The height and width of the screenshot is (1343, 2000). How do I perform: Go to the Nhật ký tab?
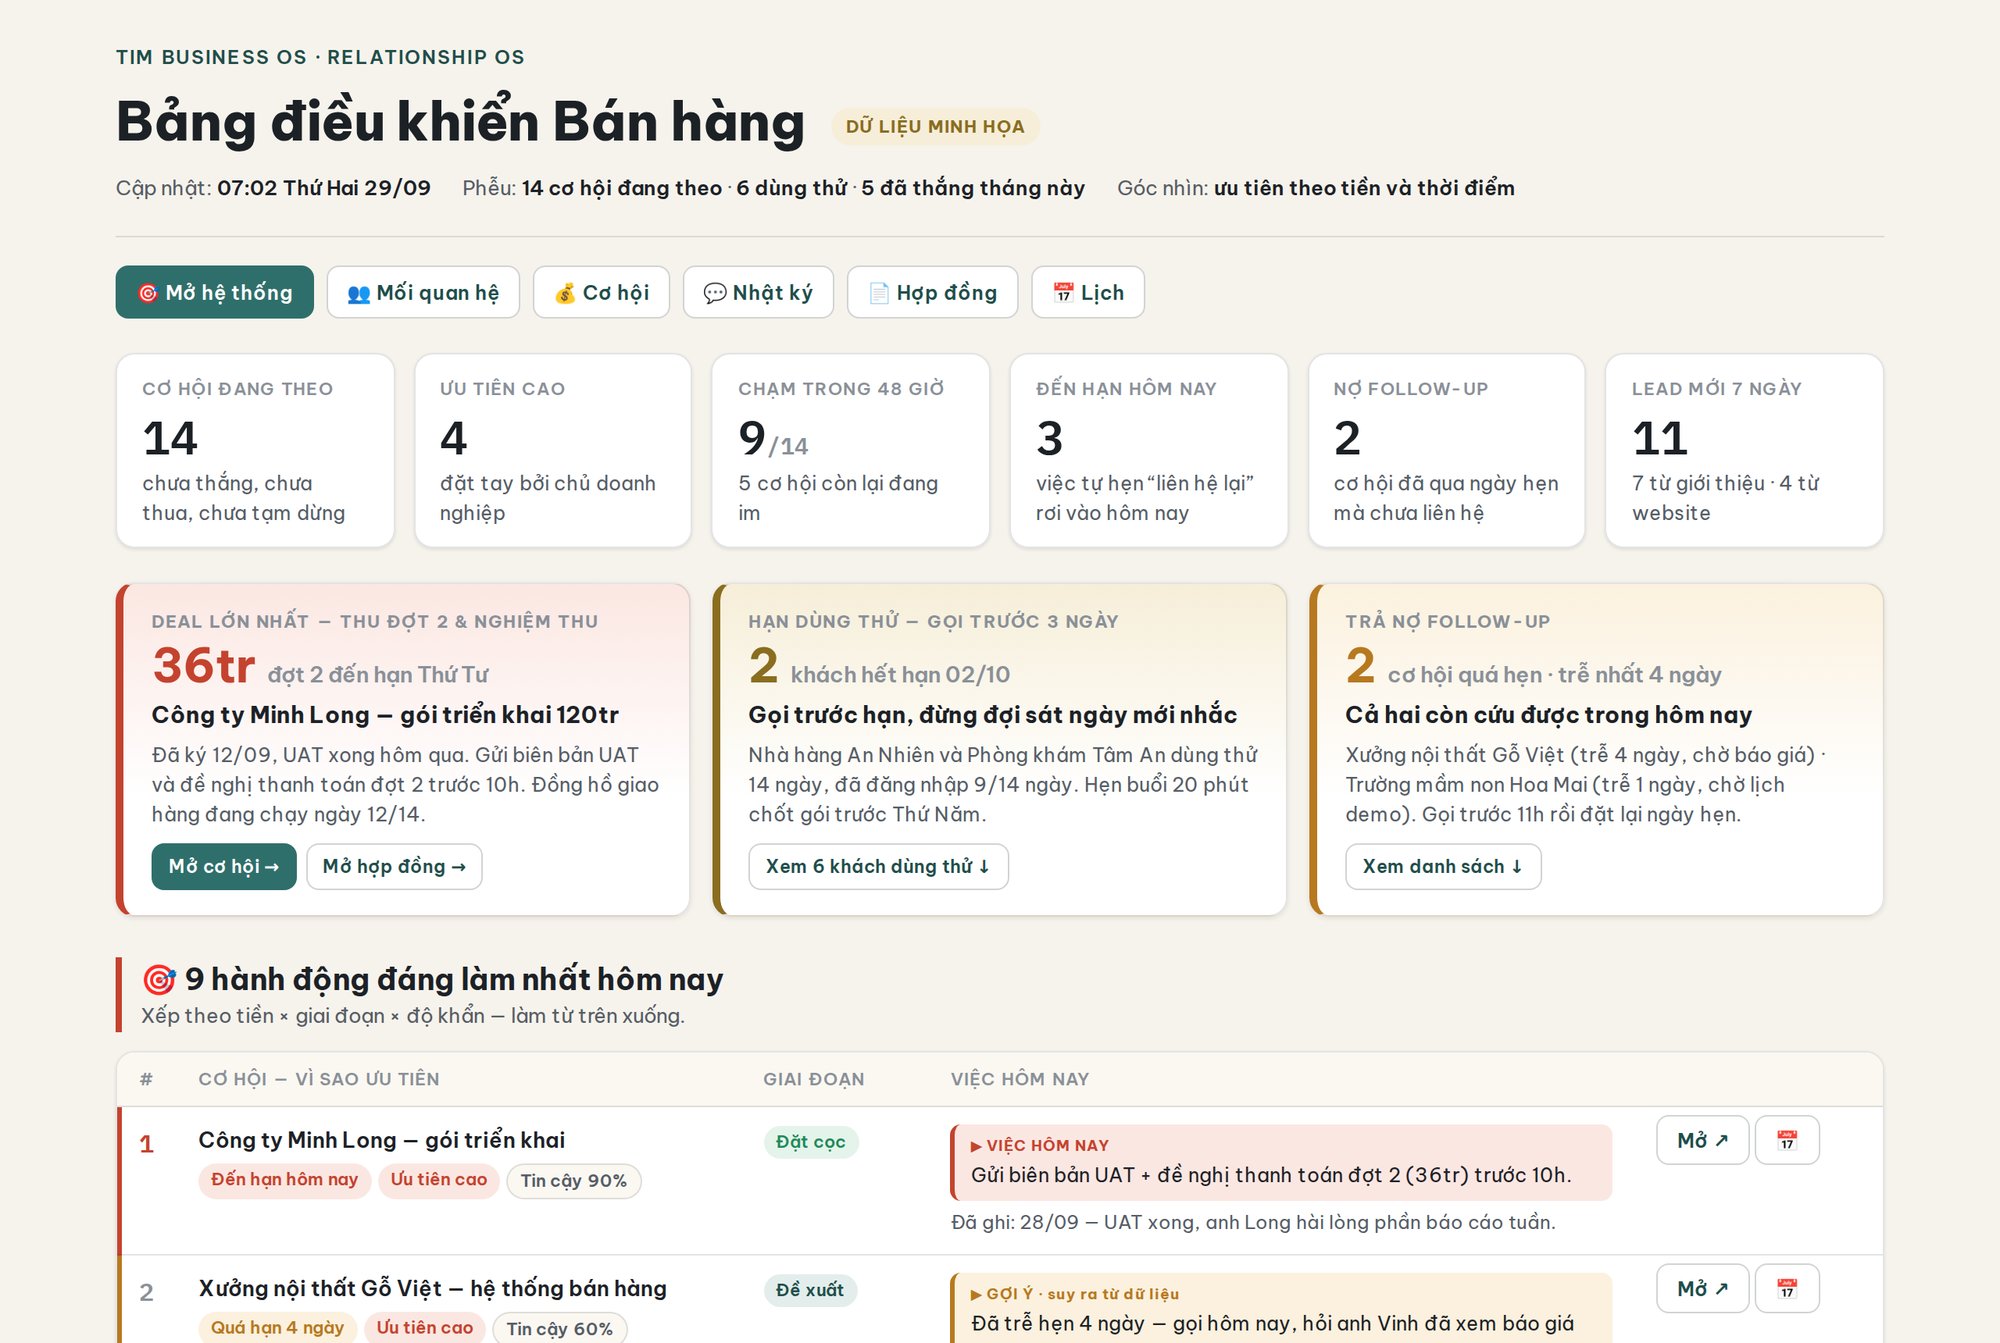pos(758,292)
